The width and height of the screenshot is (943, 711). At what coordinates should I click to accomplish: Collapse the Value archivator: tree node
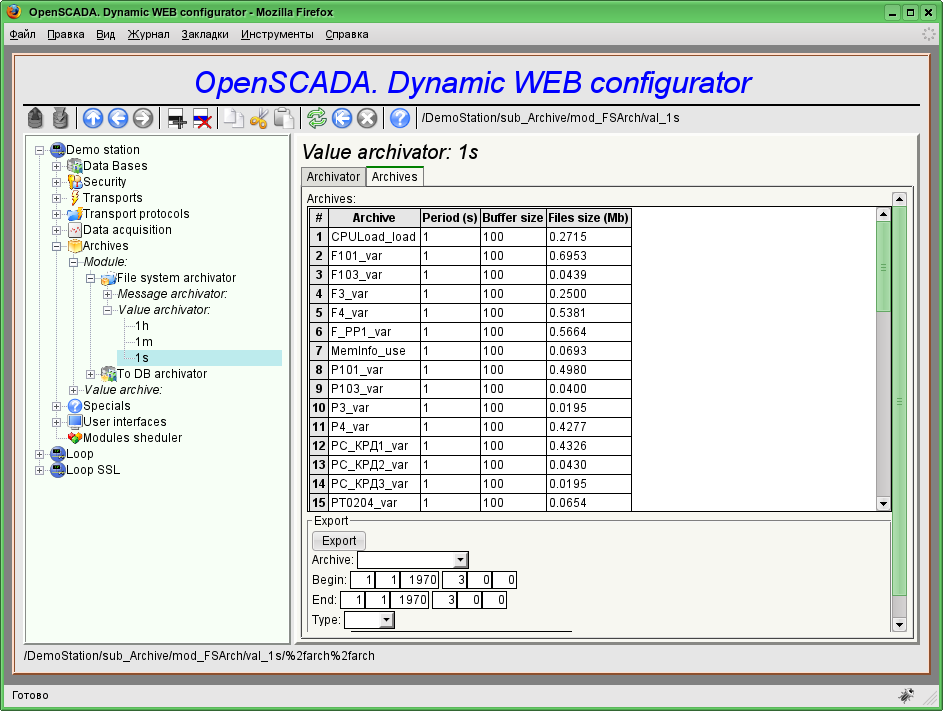click(108, 310)
